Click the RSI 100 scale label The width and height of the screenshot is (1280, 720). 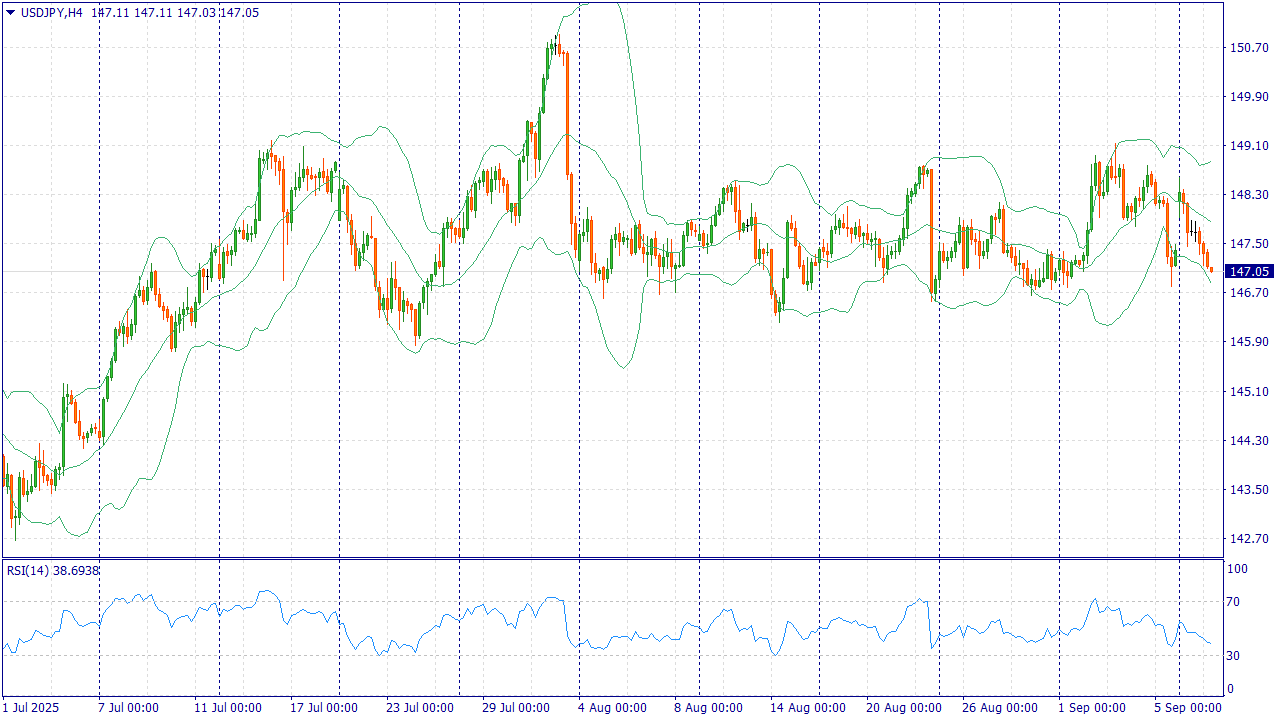point(1238,569)
